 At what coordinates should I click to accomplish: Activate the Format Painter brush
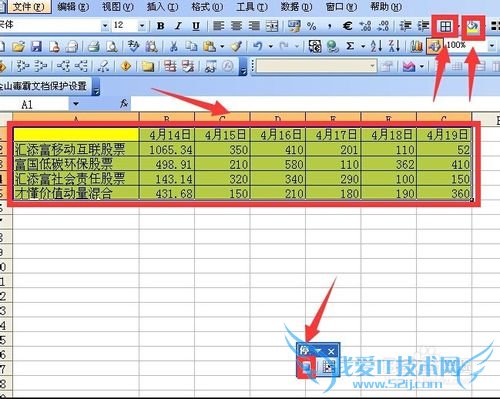236,46
